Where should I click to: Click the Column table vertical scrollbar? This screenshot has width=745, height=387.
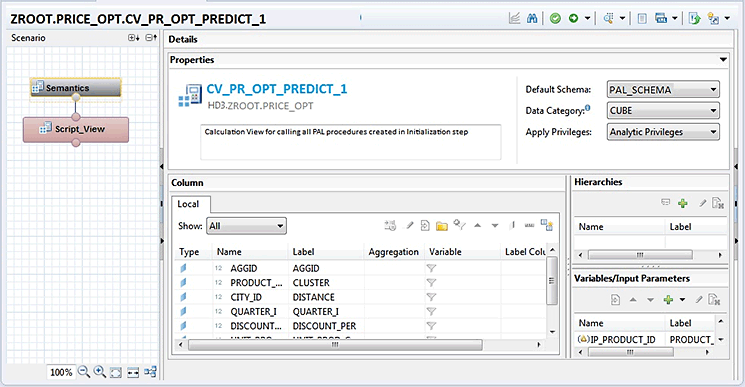pyautogui.click(x=552, y=281)
